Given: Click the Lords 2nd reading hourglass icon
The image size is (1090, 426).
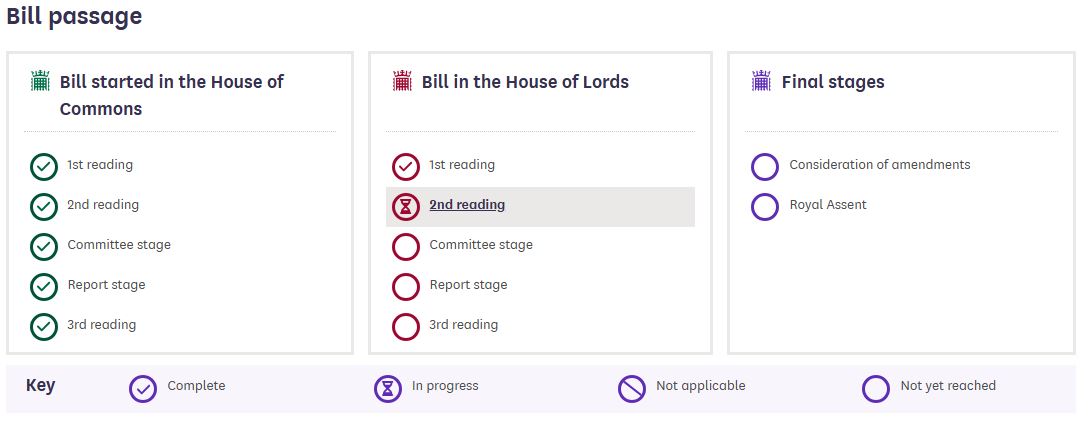Looking at the screenshot, I should tap(406, 207).
